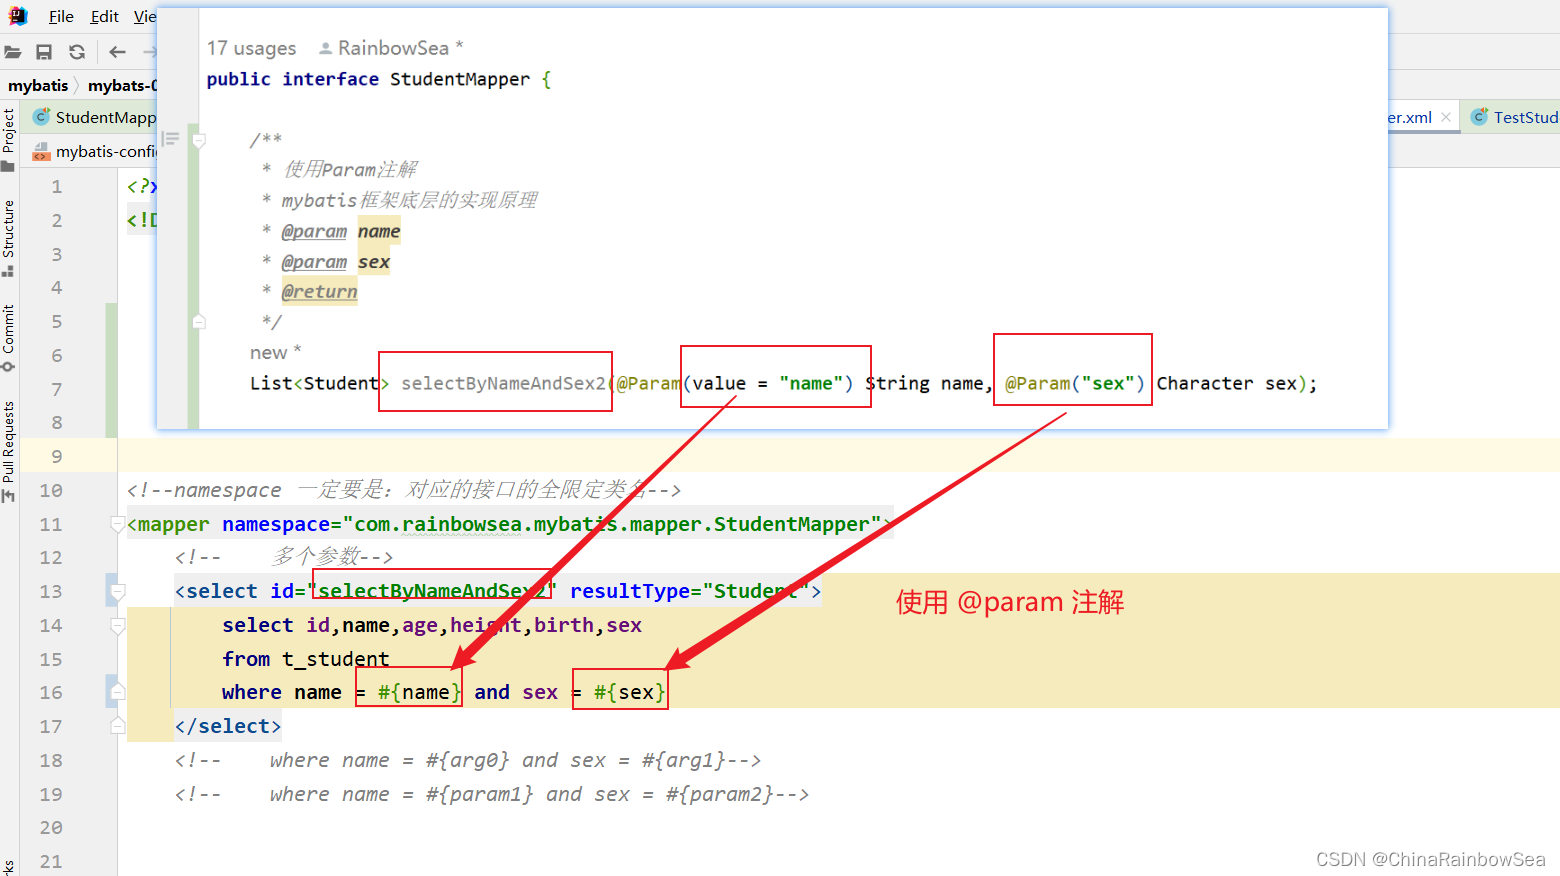Click the selectByNameAndSex2 method name in the interface
Viewport: 1560px width, 876px height.
point(504,383)
